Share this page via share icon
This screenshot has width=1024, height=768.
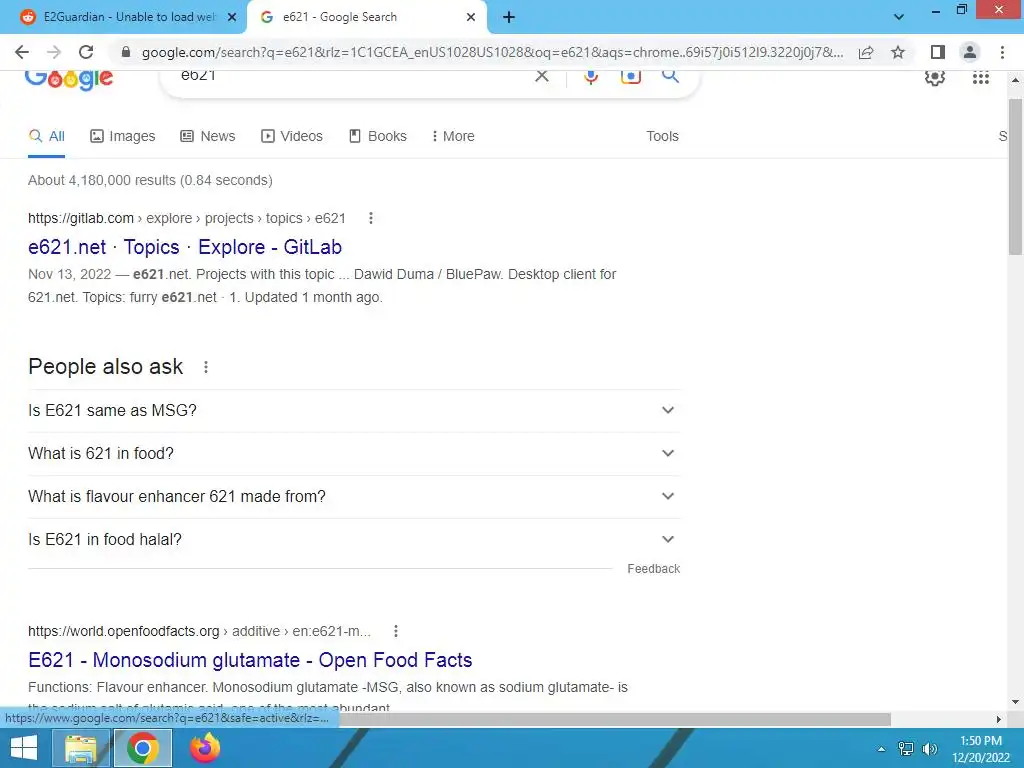coord(866,52)
